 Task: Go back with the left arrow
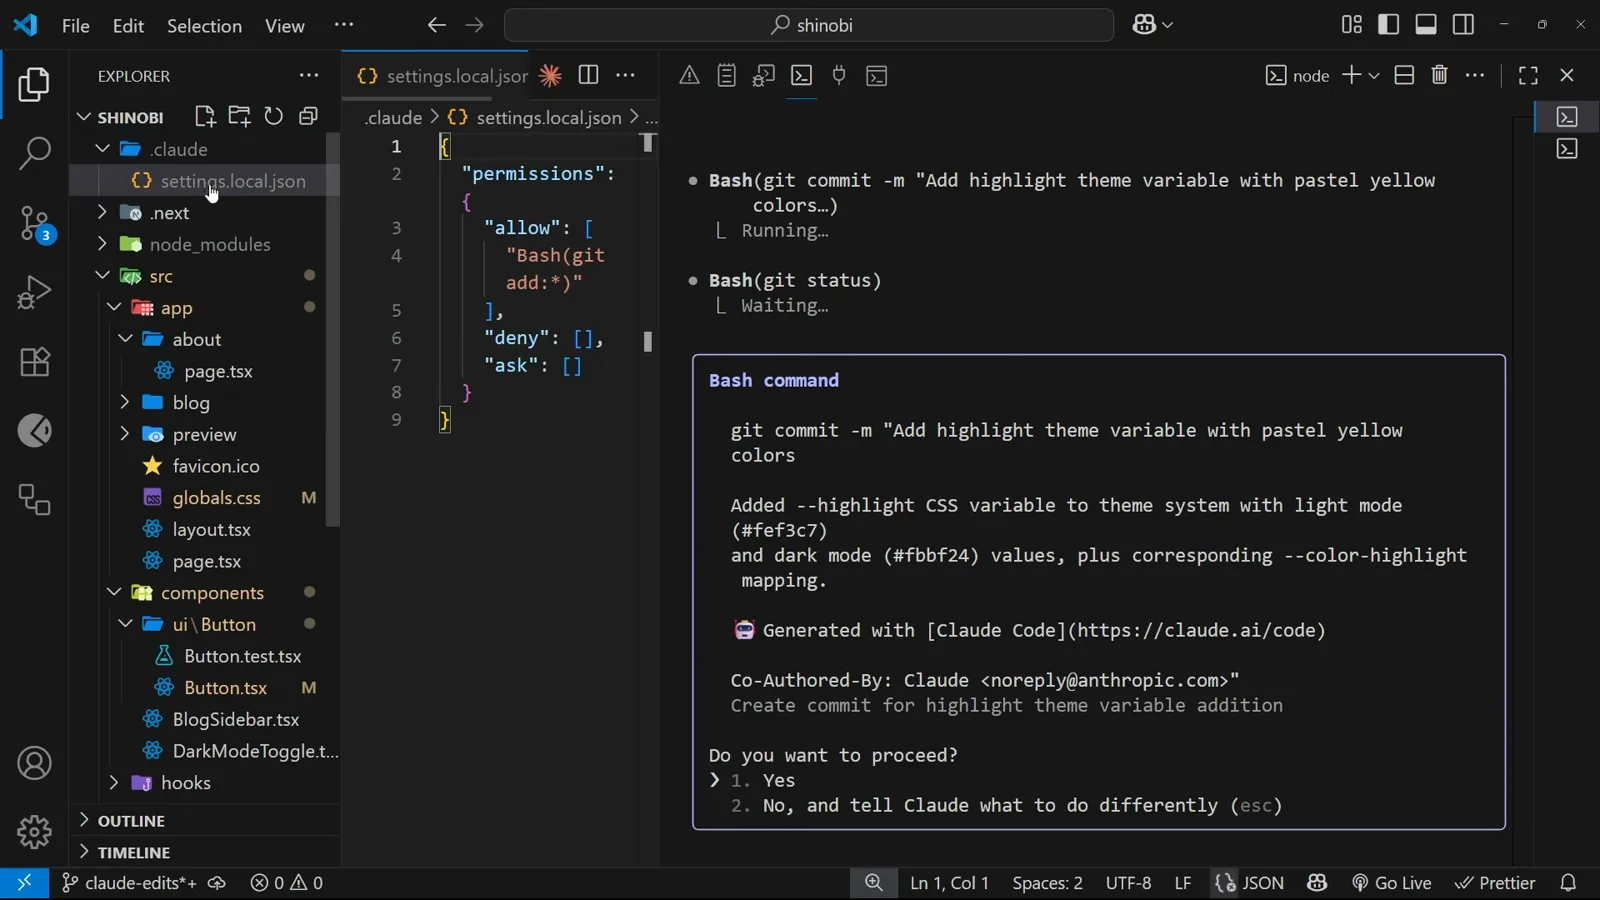[x=436, y=25]
